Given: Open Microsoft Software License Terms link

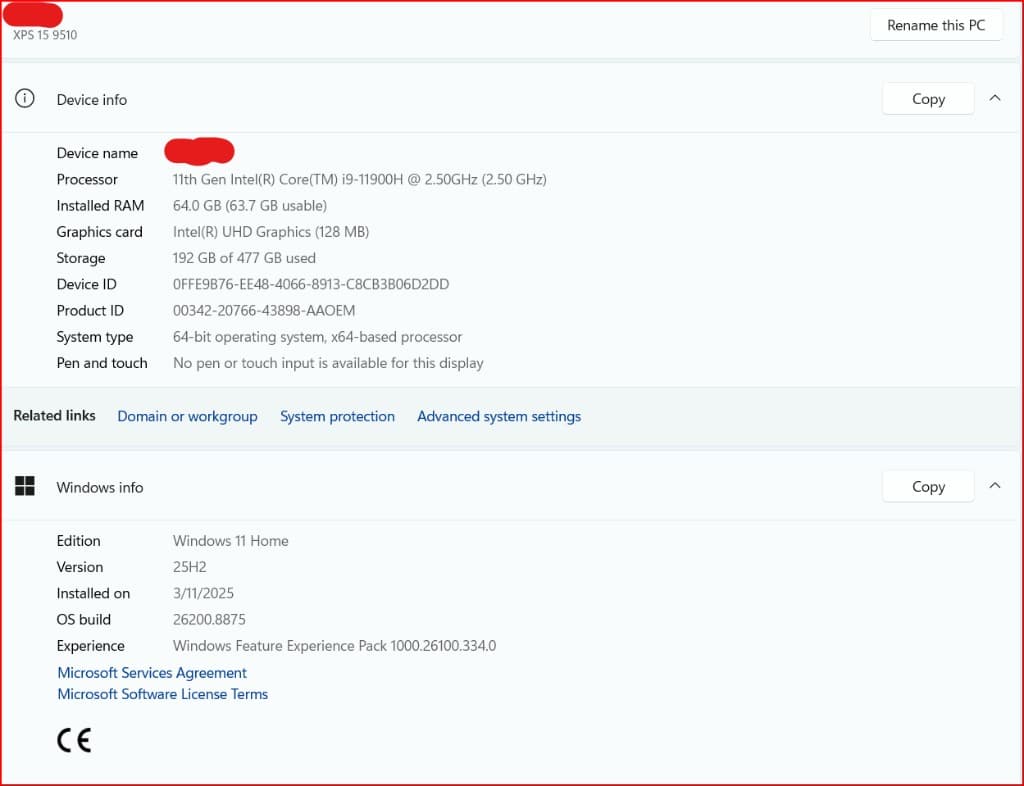Looking at the screenshot, I should (x=163, y=694).
